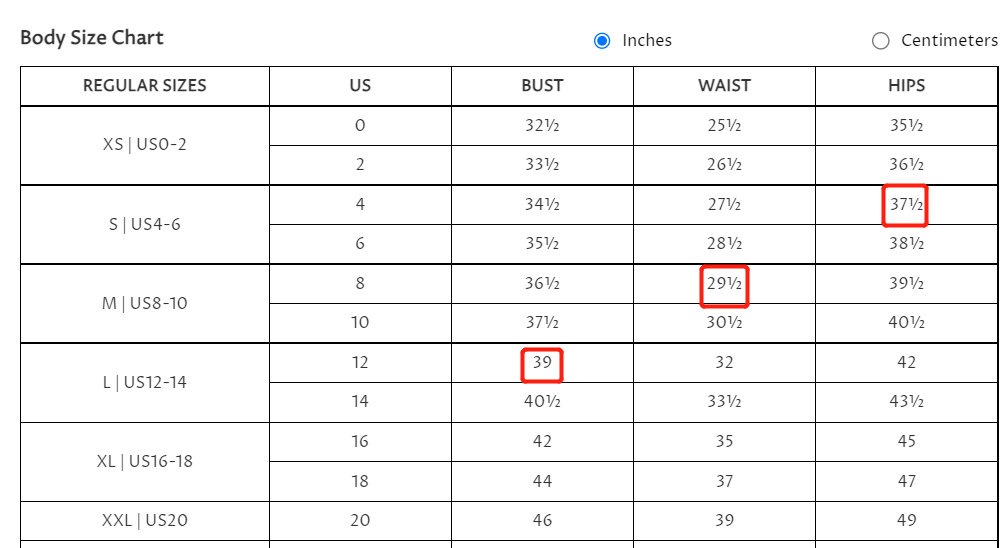The height and width of the screenshot is (548, 1003).
Task: Click the Body Size Chart heading
Action: tap(92, 38)
